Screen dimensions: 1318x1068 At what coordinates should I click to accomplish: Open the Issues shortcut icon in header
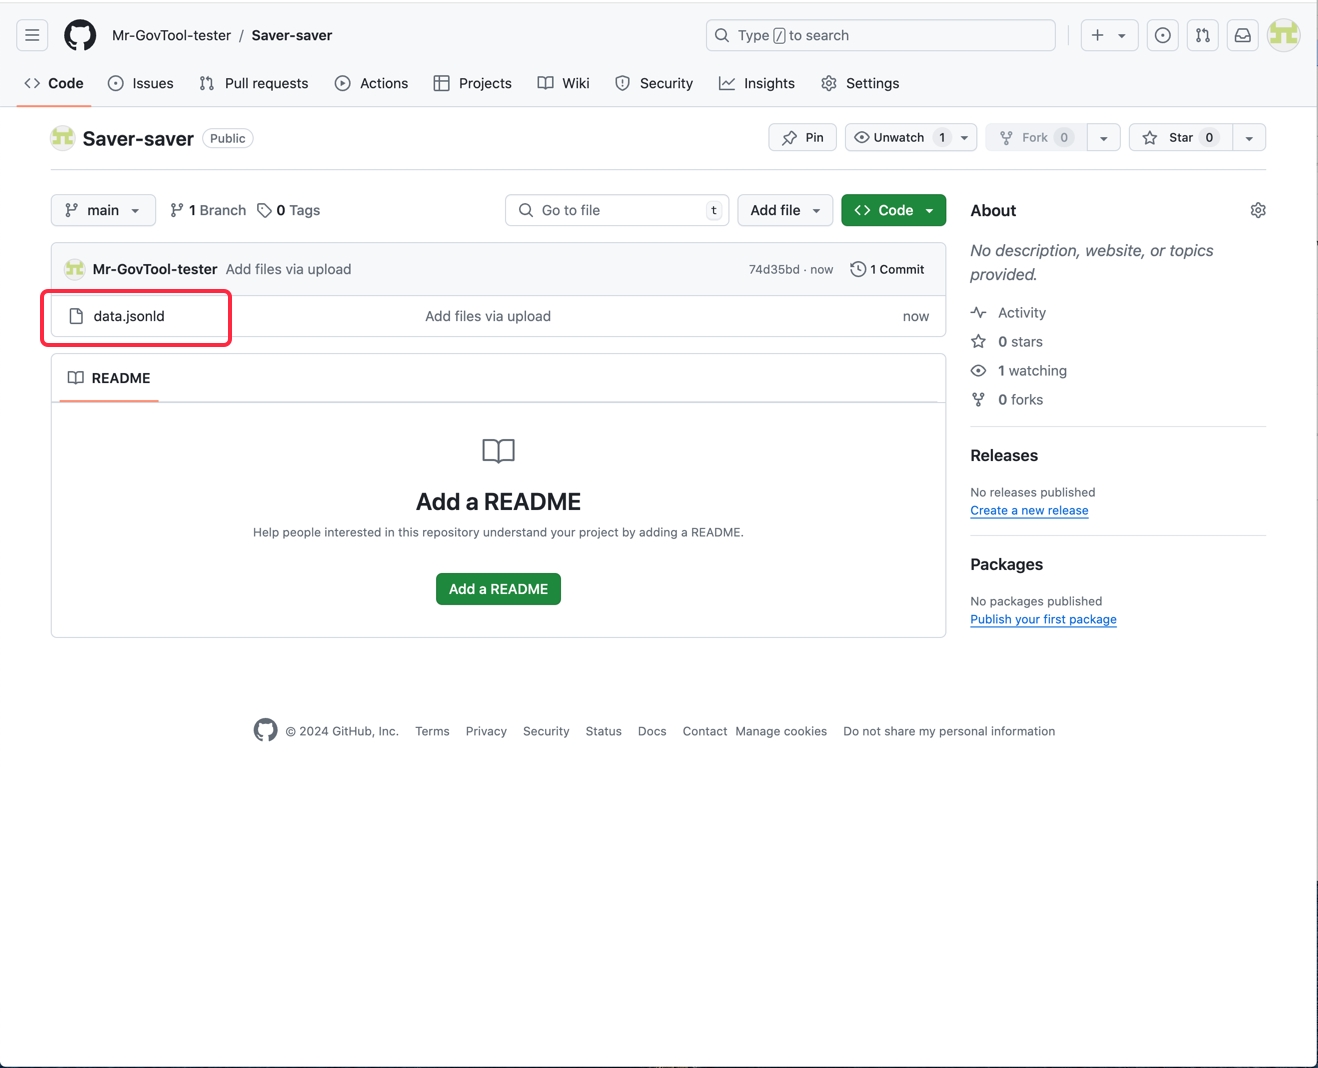(x=1162, y=35)
